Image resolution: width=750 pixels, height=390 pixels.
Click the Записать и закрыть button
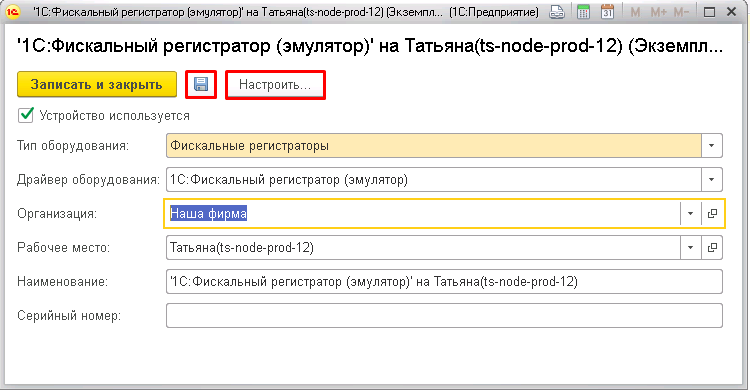click(97, 85)
